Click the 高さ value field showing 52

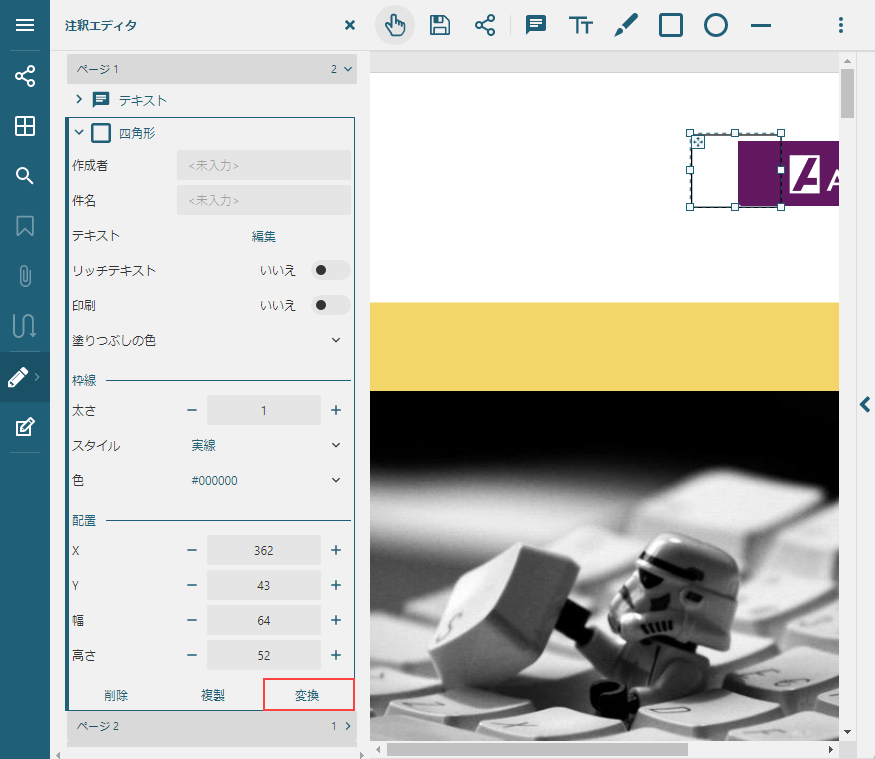(x=263, y=655)
